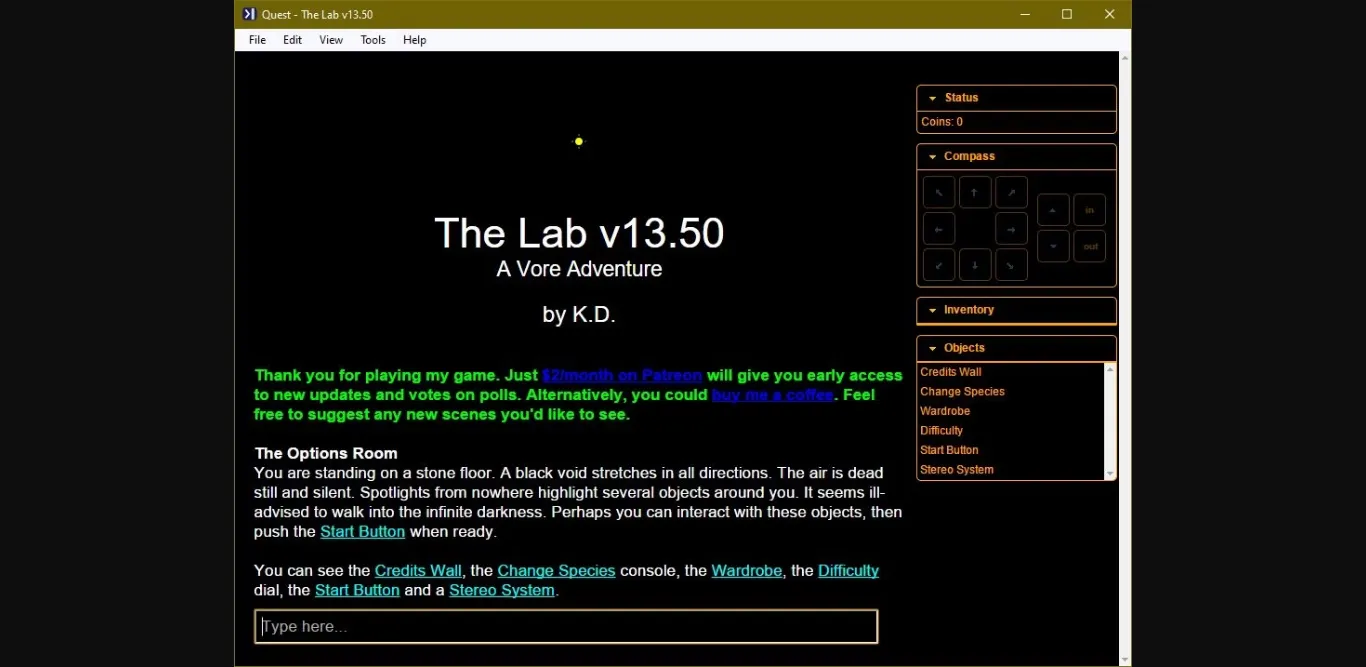Screen dimensions: 1366x667
Task: Click the south arrow on the Compass
Action: 974,264
